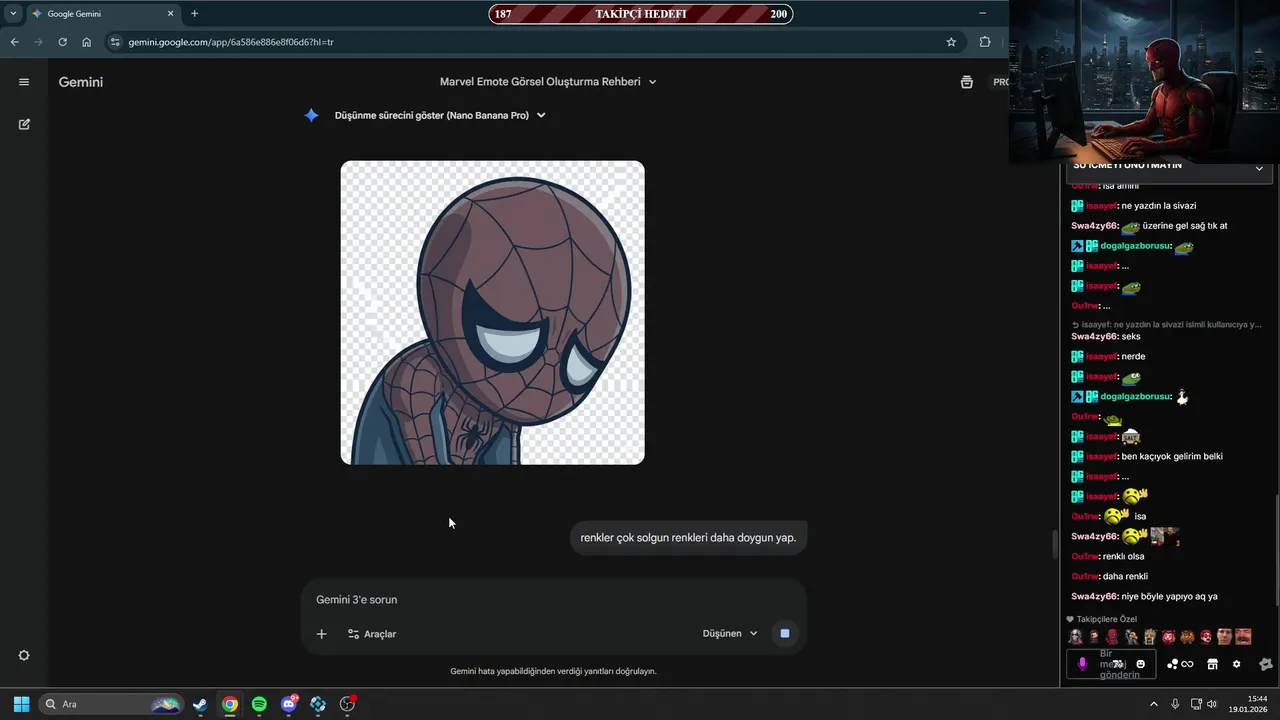The width and height of the screenshot is (1280, 720).
Task: Open the clock showing 15:44
Action: (1248, 704)
